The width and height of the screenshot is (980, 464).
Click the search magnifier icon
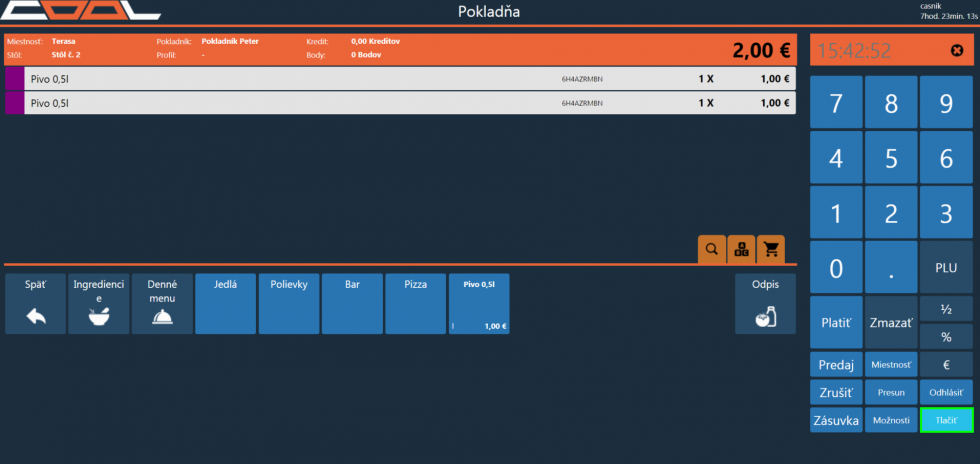pyautogui.click(x=711, y=249)
